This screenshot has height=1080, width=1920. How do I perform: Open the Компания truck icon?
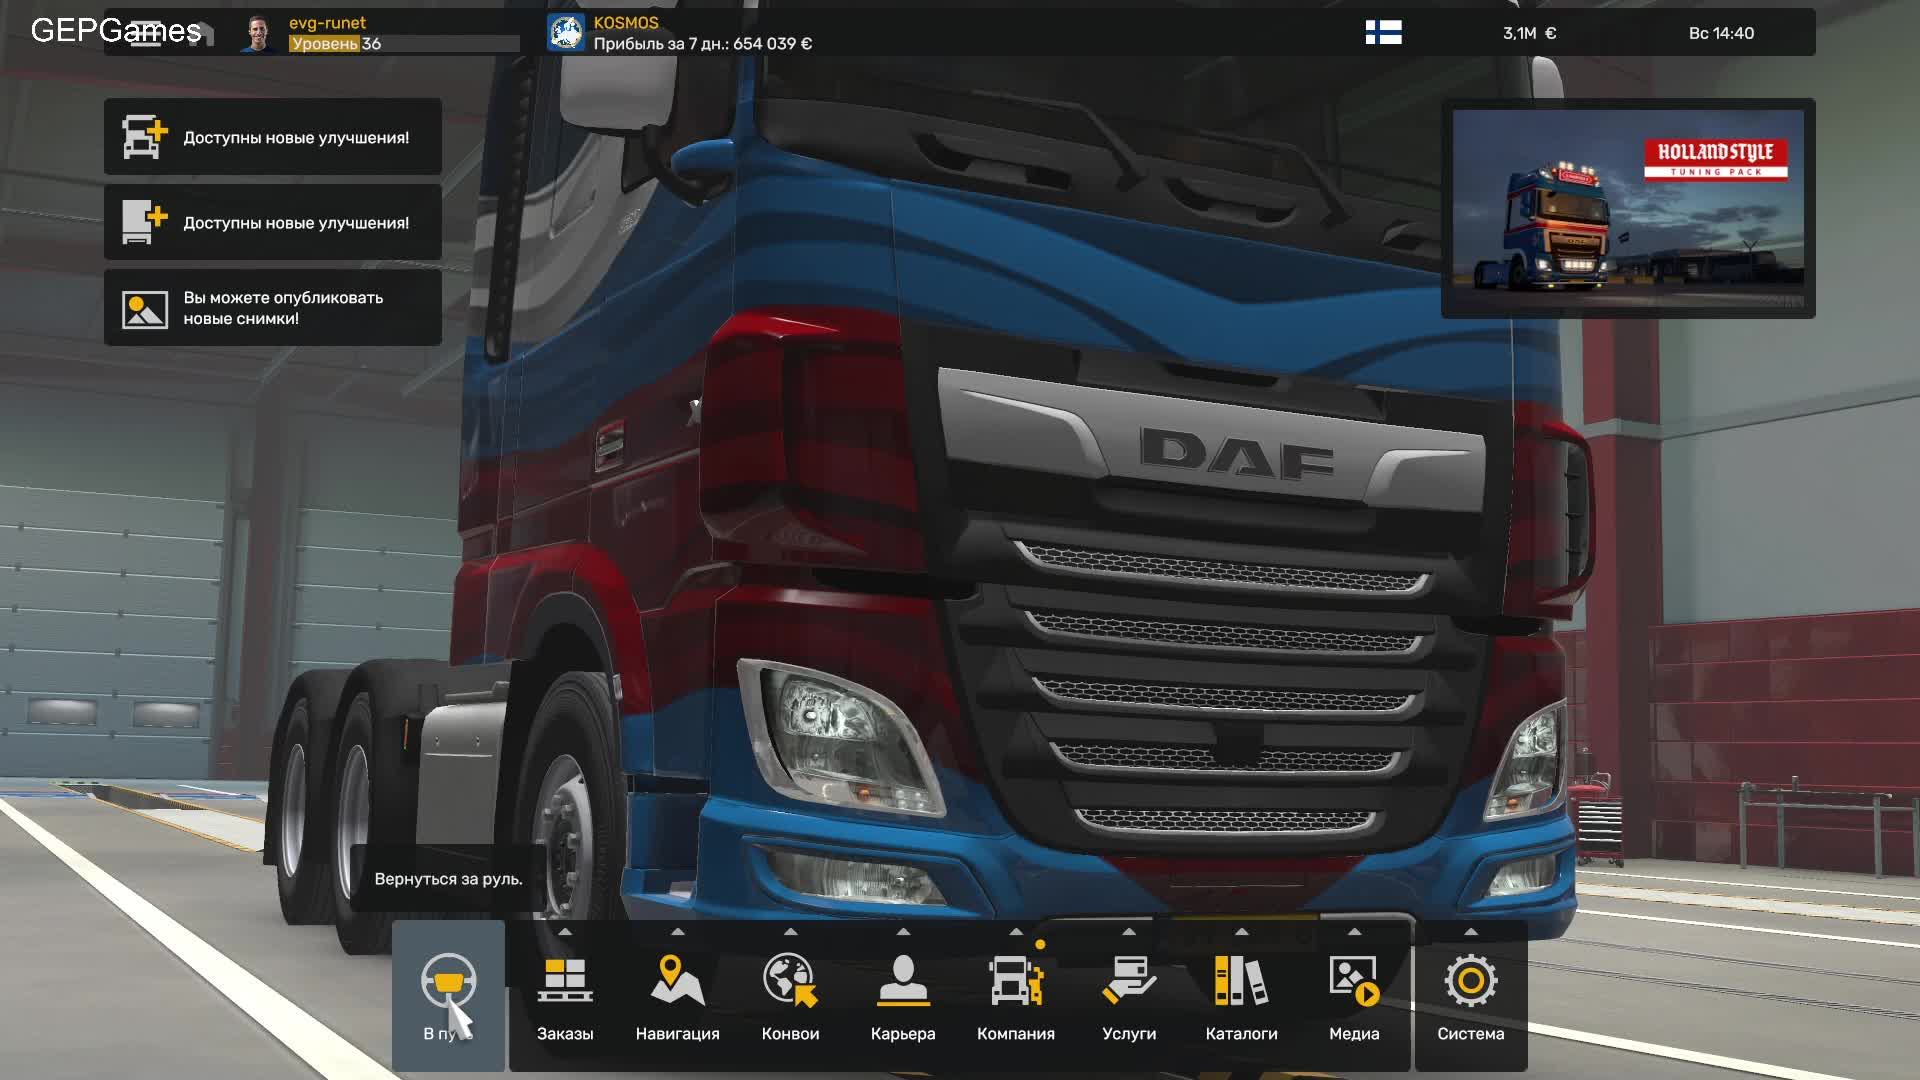click(1016, 981)
